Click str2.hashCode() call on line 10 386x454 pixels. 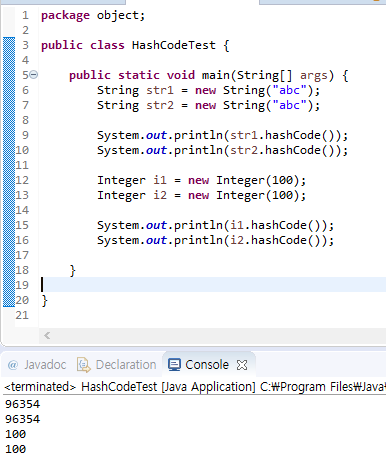[285, 150]
